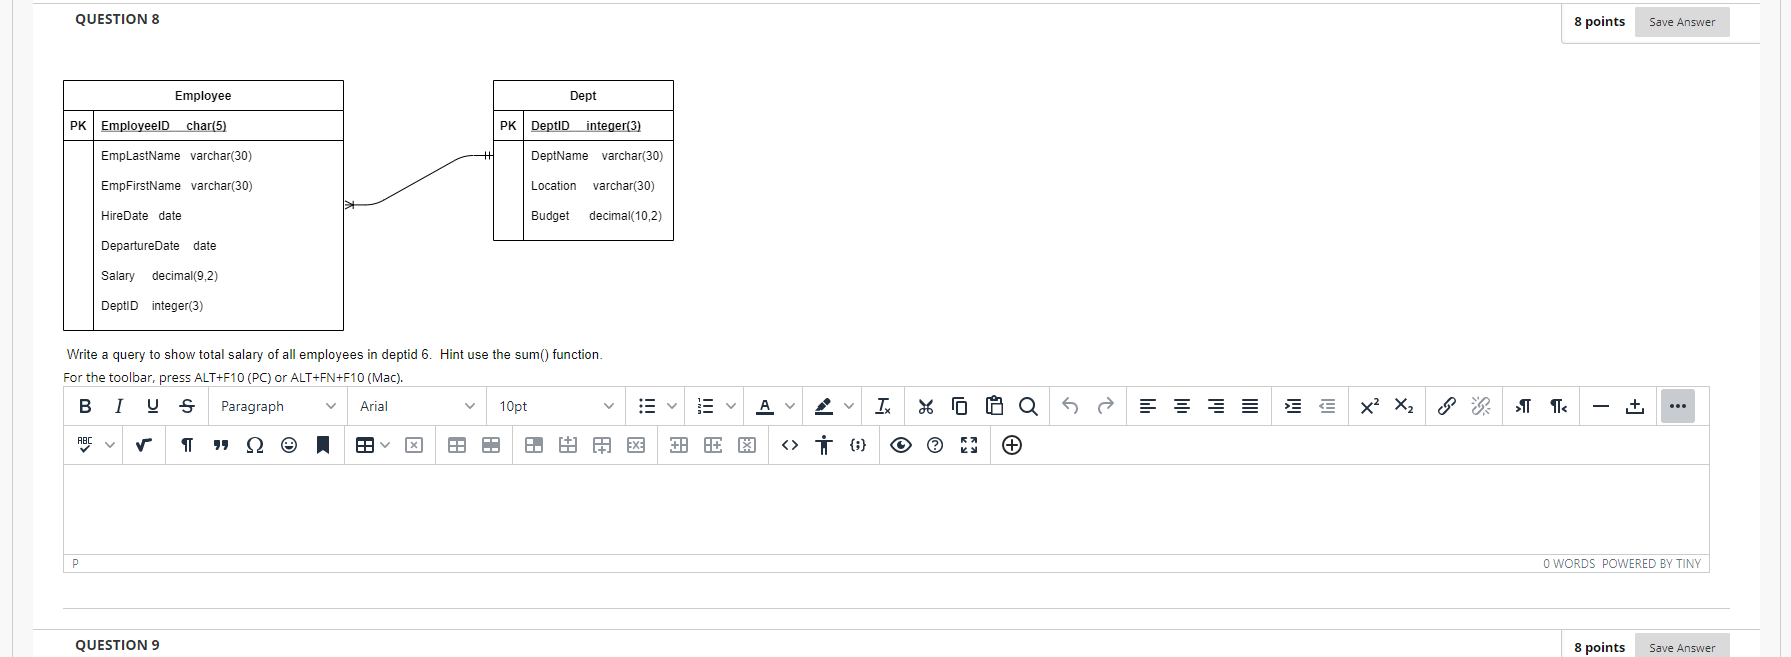The width and height of the screenshot is (1791, 657).
Task: Open the Paragraph format dropdown
Action: tap(278, 406)
